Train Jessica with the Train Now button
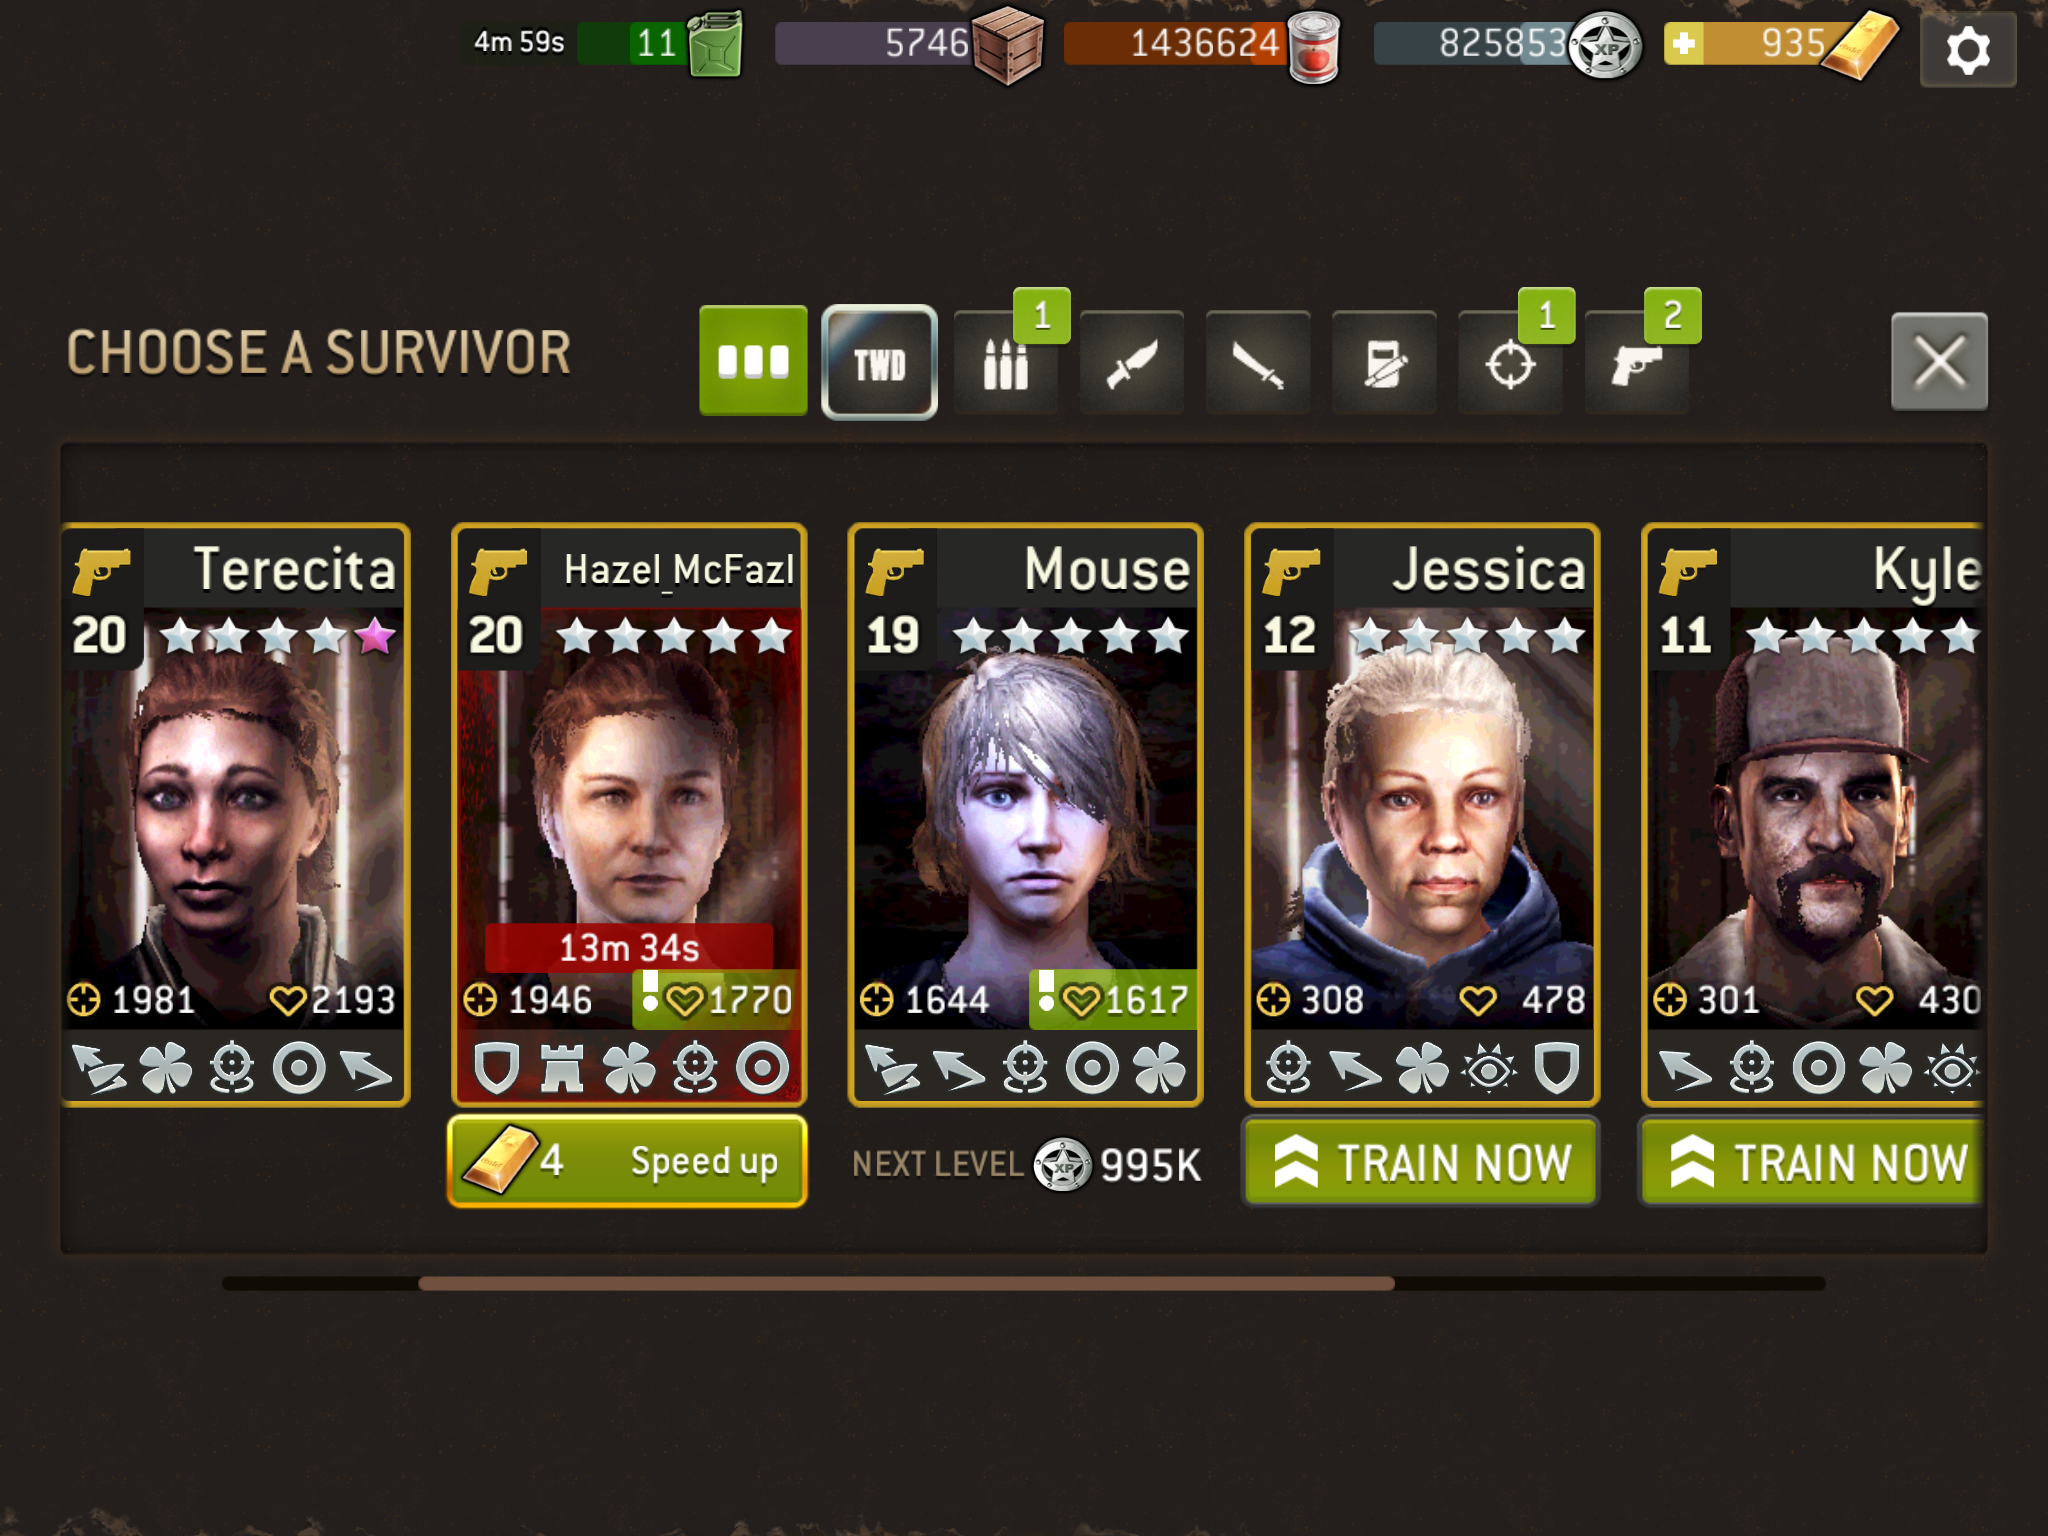Image resolution: width=2048 pixels, height=1536 pixels. point(1420,1161)
